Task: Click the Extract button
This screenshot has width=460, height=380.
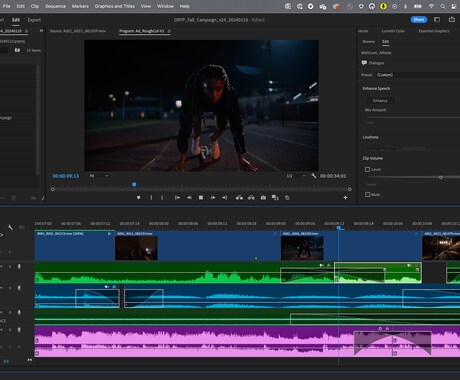Action: click(x=251, y=198)
